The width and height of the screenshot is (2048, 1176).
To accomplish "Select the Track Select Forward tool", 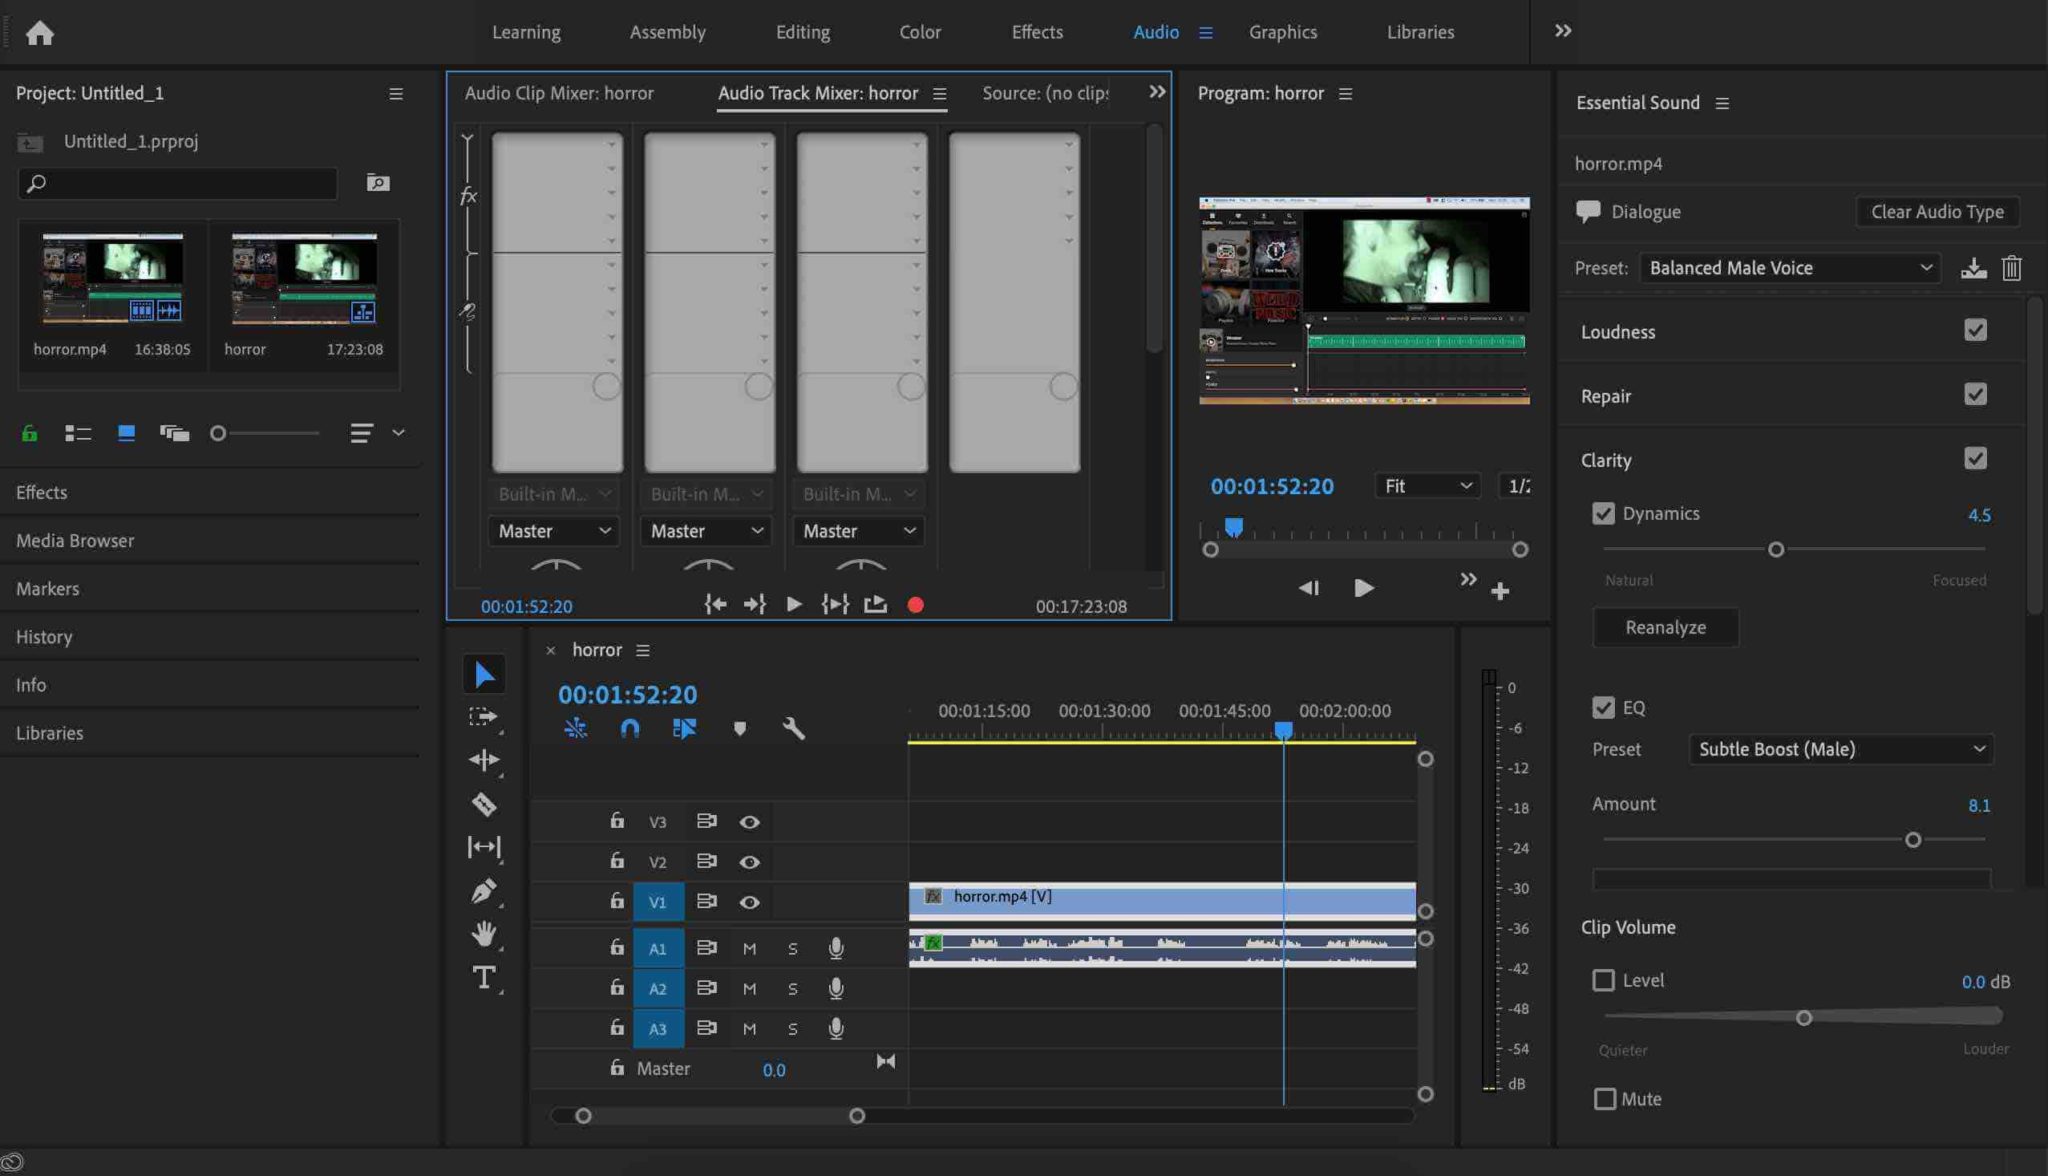I will (x=482, y=720).
